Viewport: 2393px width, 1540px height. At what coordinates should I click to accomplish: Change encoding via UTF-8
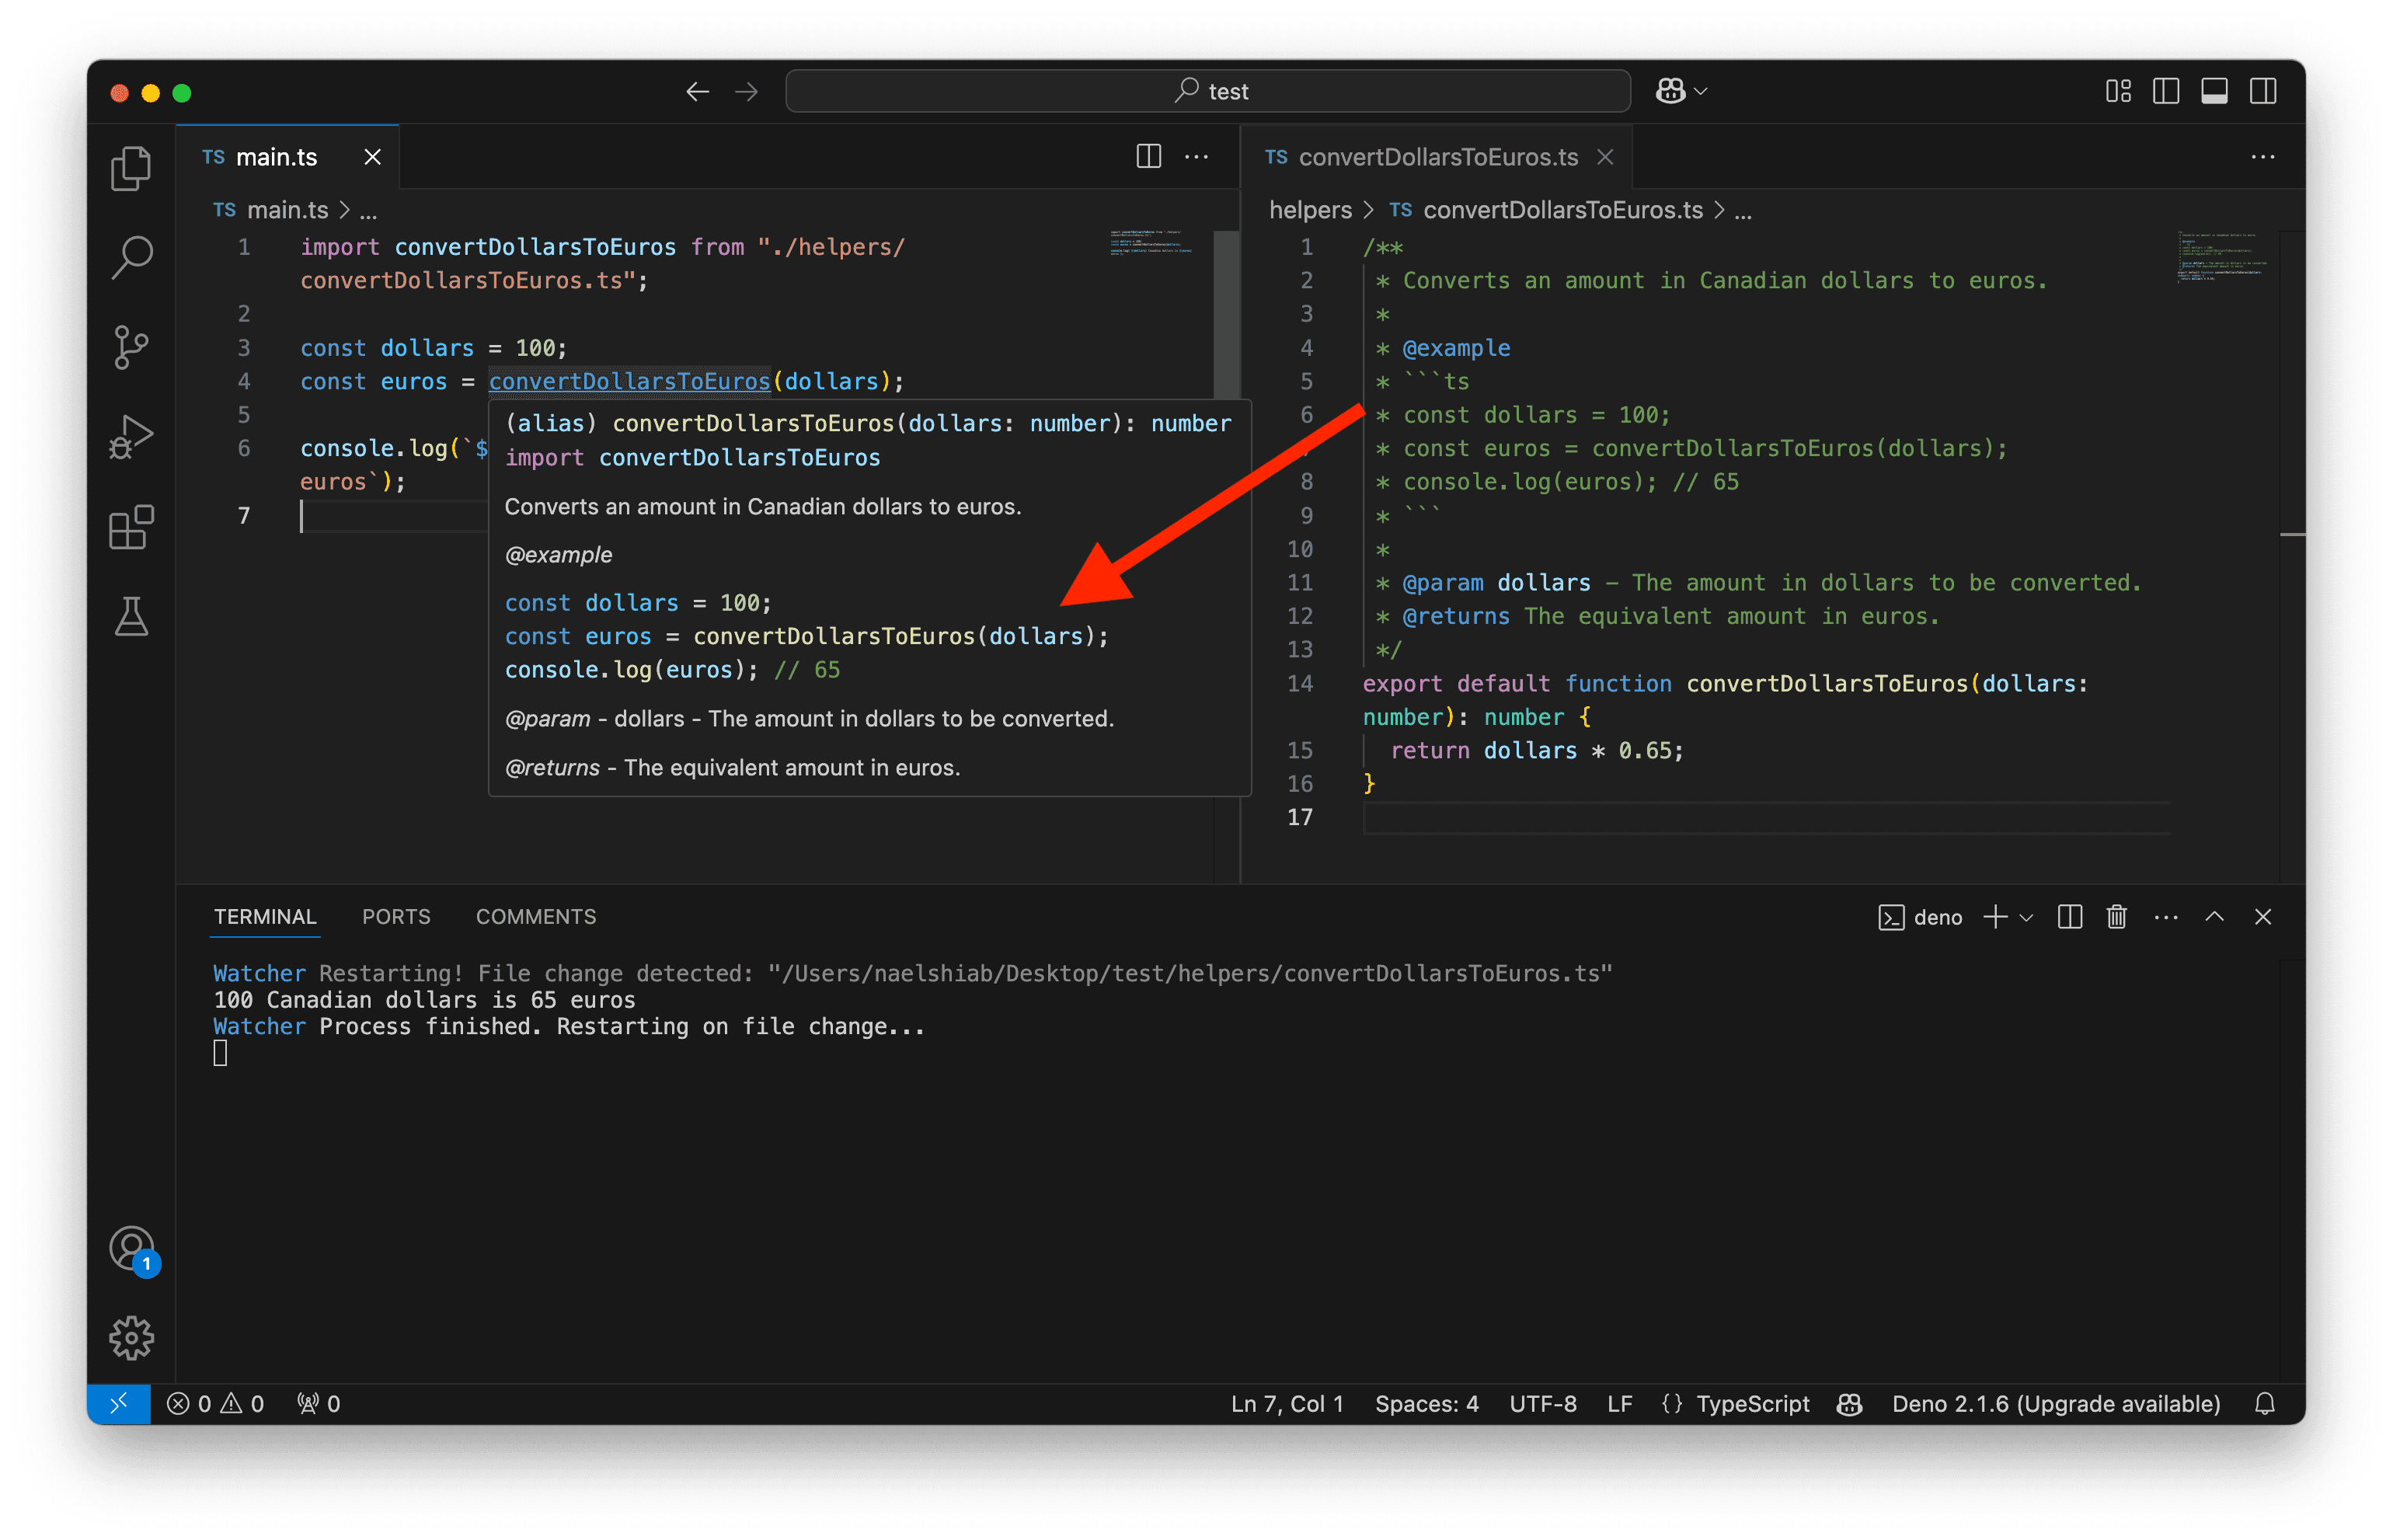pyautogui.click(x=1542, y=1403)
